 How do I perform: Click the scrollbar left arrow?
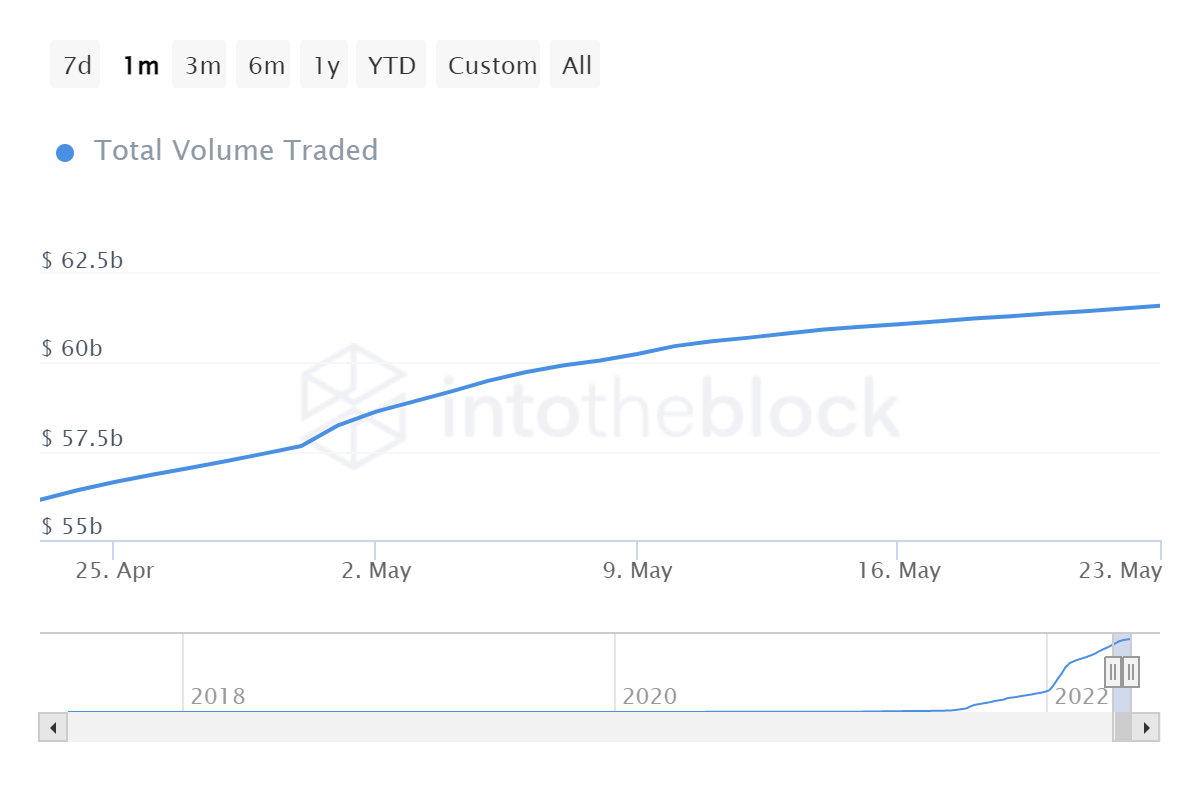click(53, 727)
